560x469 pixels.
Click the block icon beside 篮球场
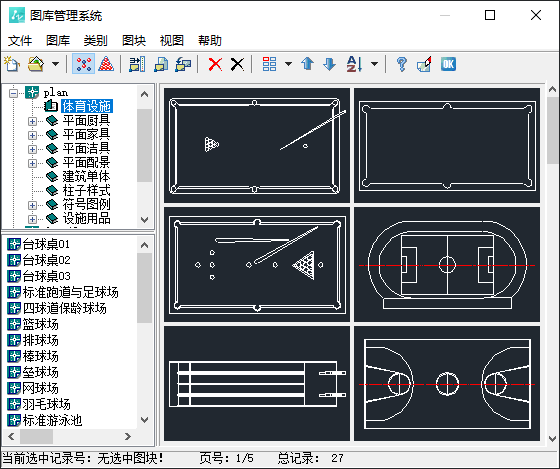(x=14, y=324)
